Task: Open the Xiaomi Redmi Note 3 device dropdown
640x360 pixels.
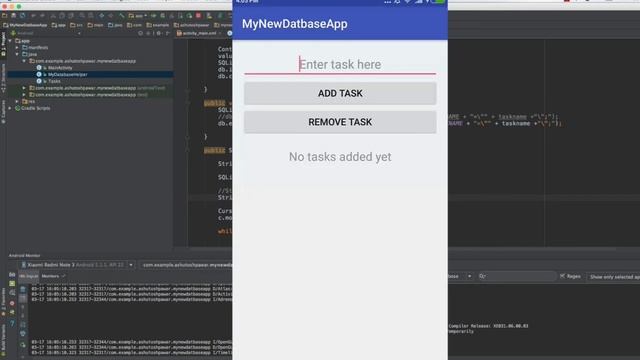Action: click(78, 265)
